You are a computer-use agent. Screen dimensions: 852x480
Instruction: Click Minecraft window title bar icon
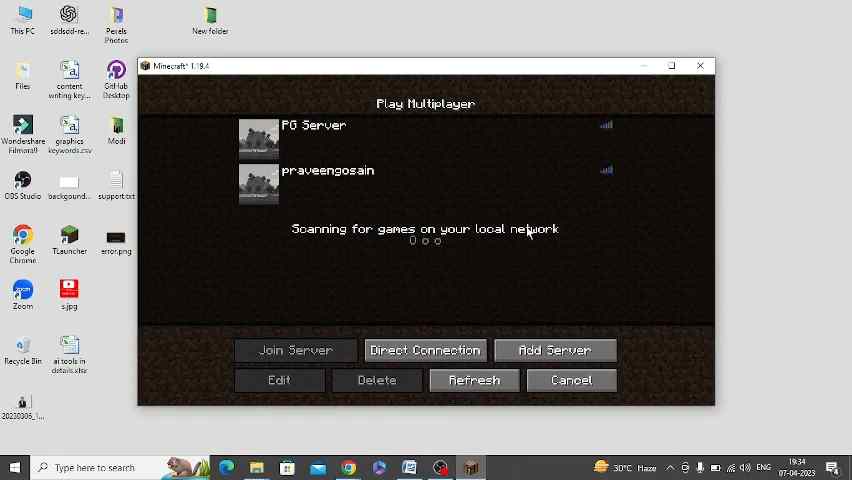pyautogui.click(x=145, y=66)
